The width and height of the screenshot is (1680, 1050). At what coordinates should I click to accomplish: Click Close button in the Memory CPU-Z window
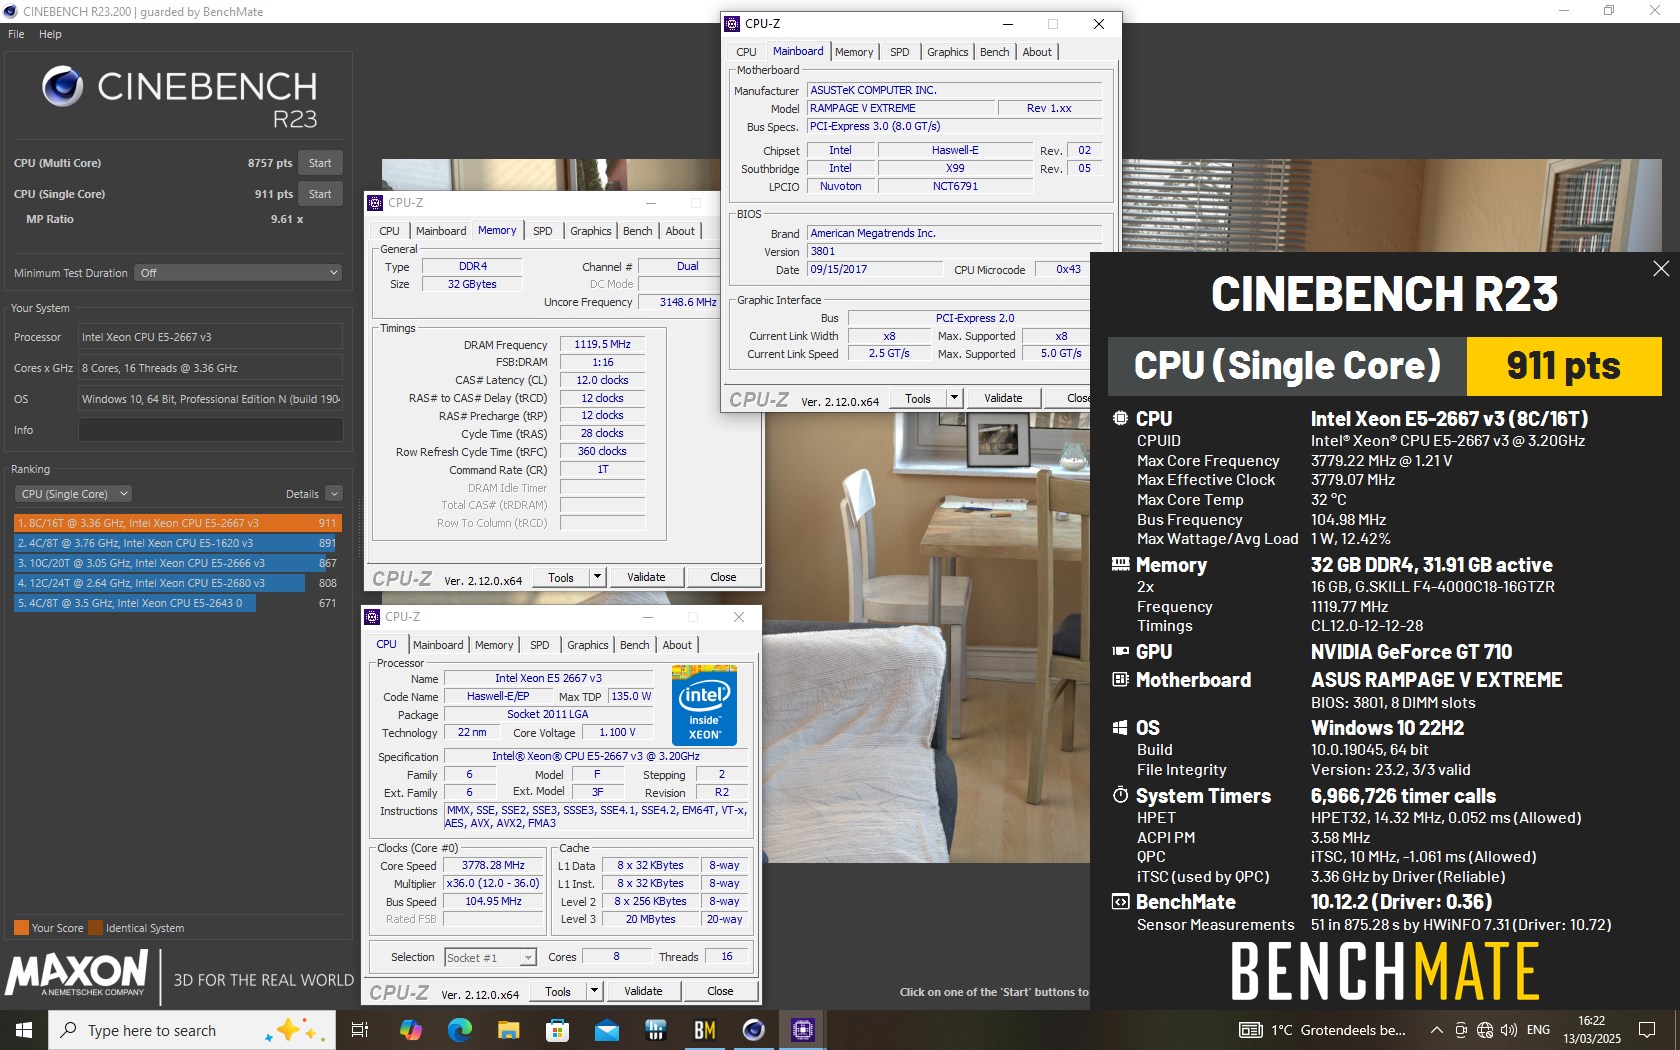coord(723,577)
